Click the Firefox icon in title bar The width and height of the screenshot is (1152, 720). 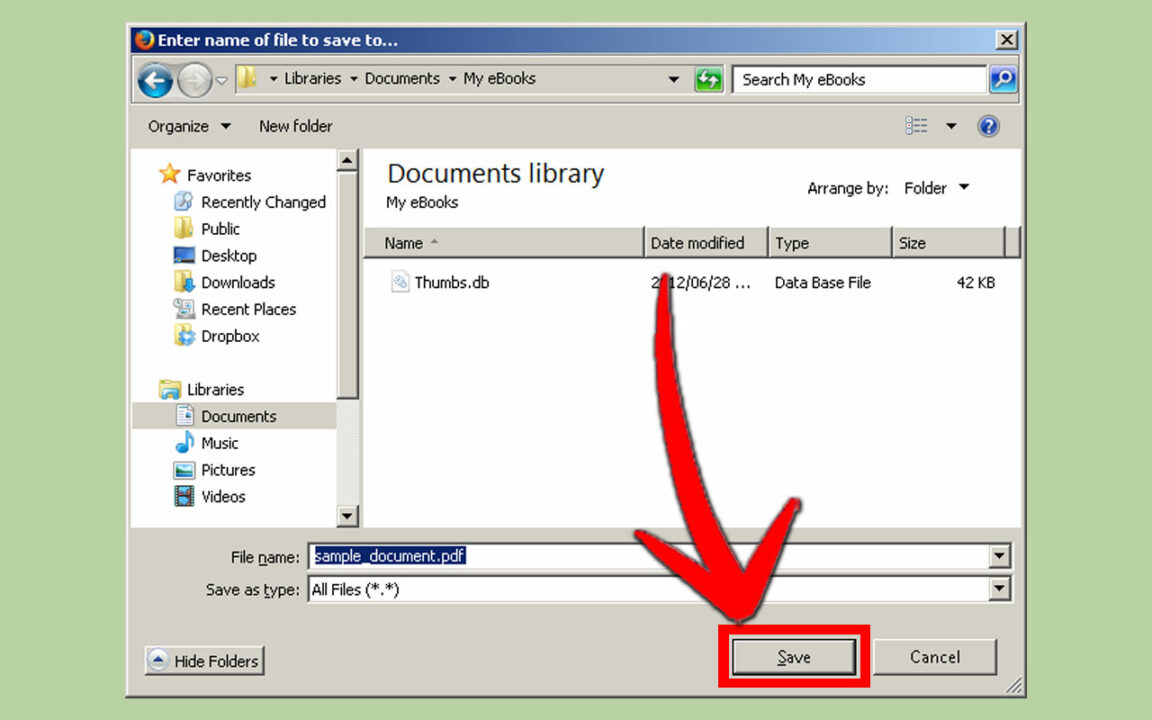[145, 39]
